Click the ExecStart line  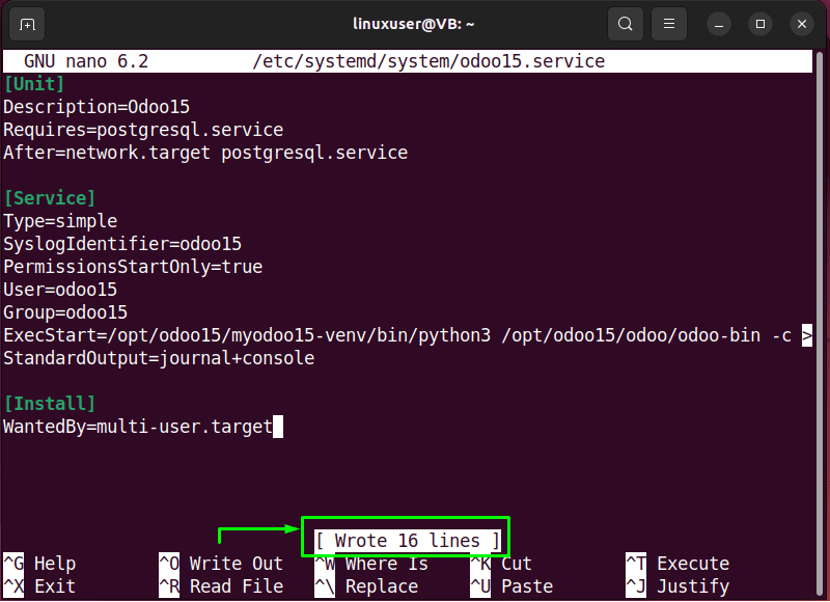tap(397, 336)
